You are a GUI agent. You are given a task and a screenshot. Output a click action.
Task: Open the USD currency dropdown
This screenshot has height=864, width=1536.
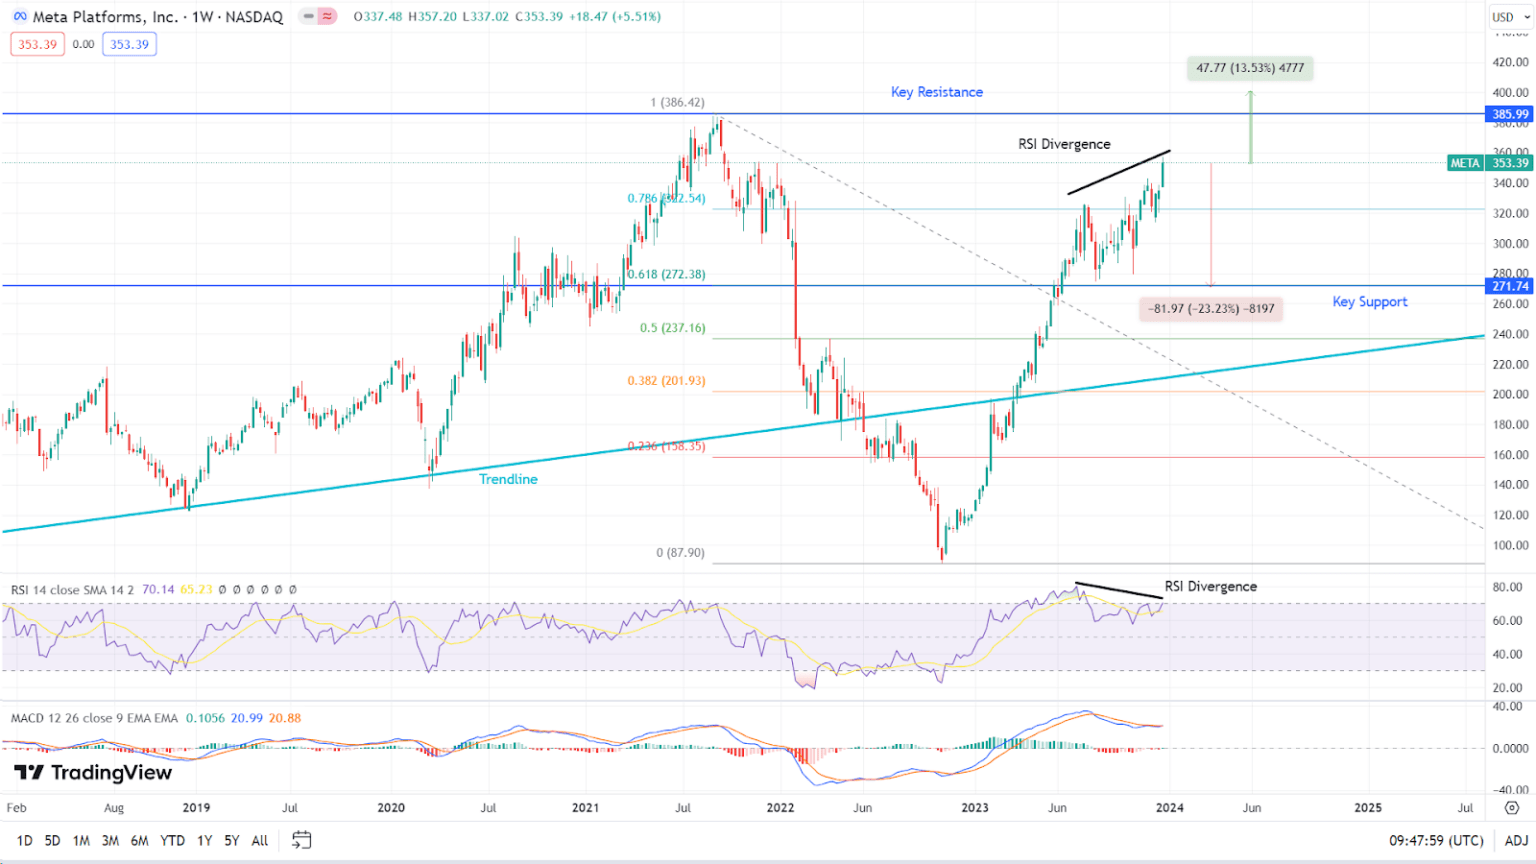pos(1511,17)
